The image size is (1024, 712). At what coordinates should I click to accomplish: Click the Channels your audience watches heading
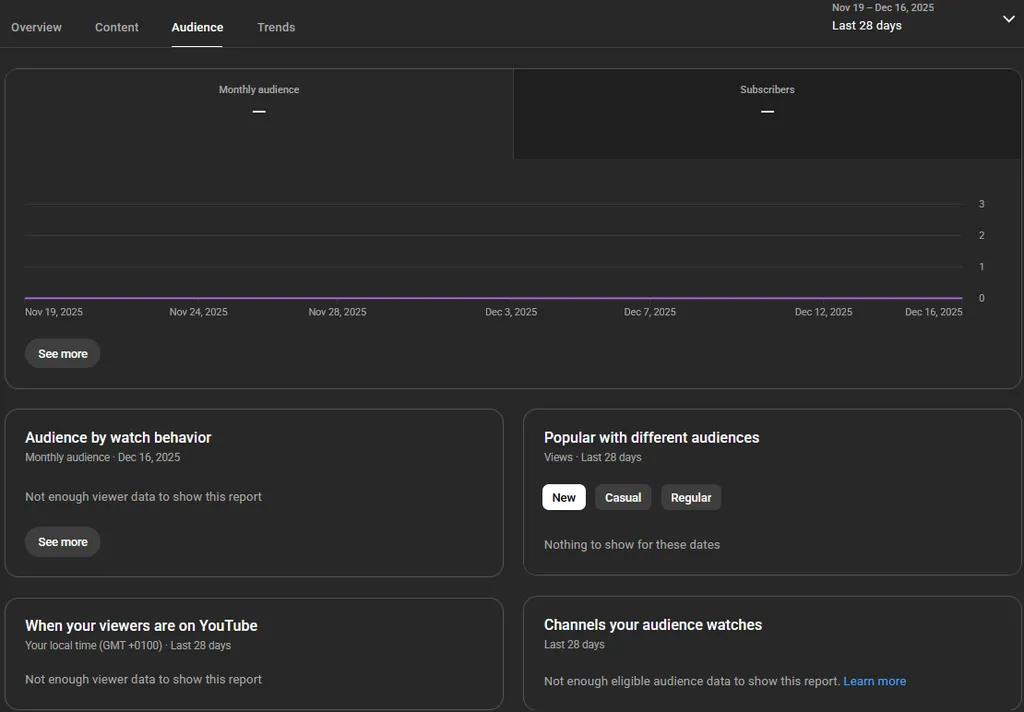[652, 625]
